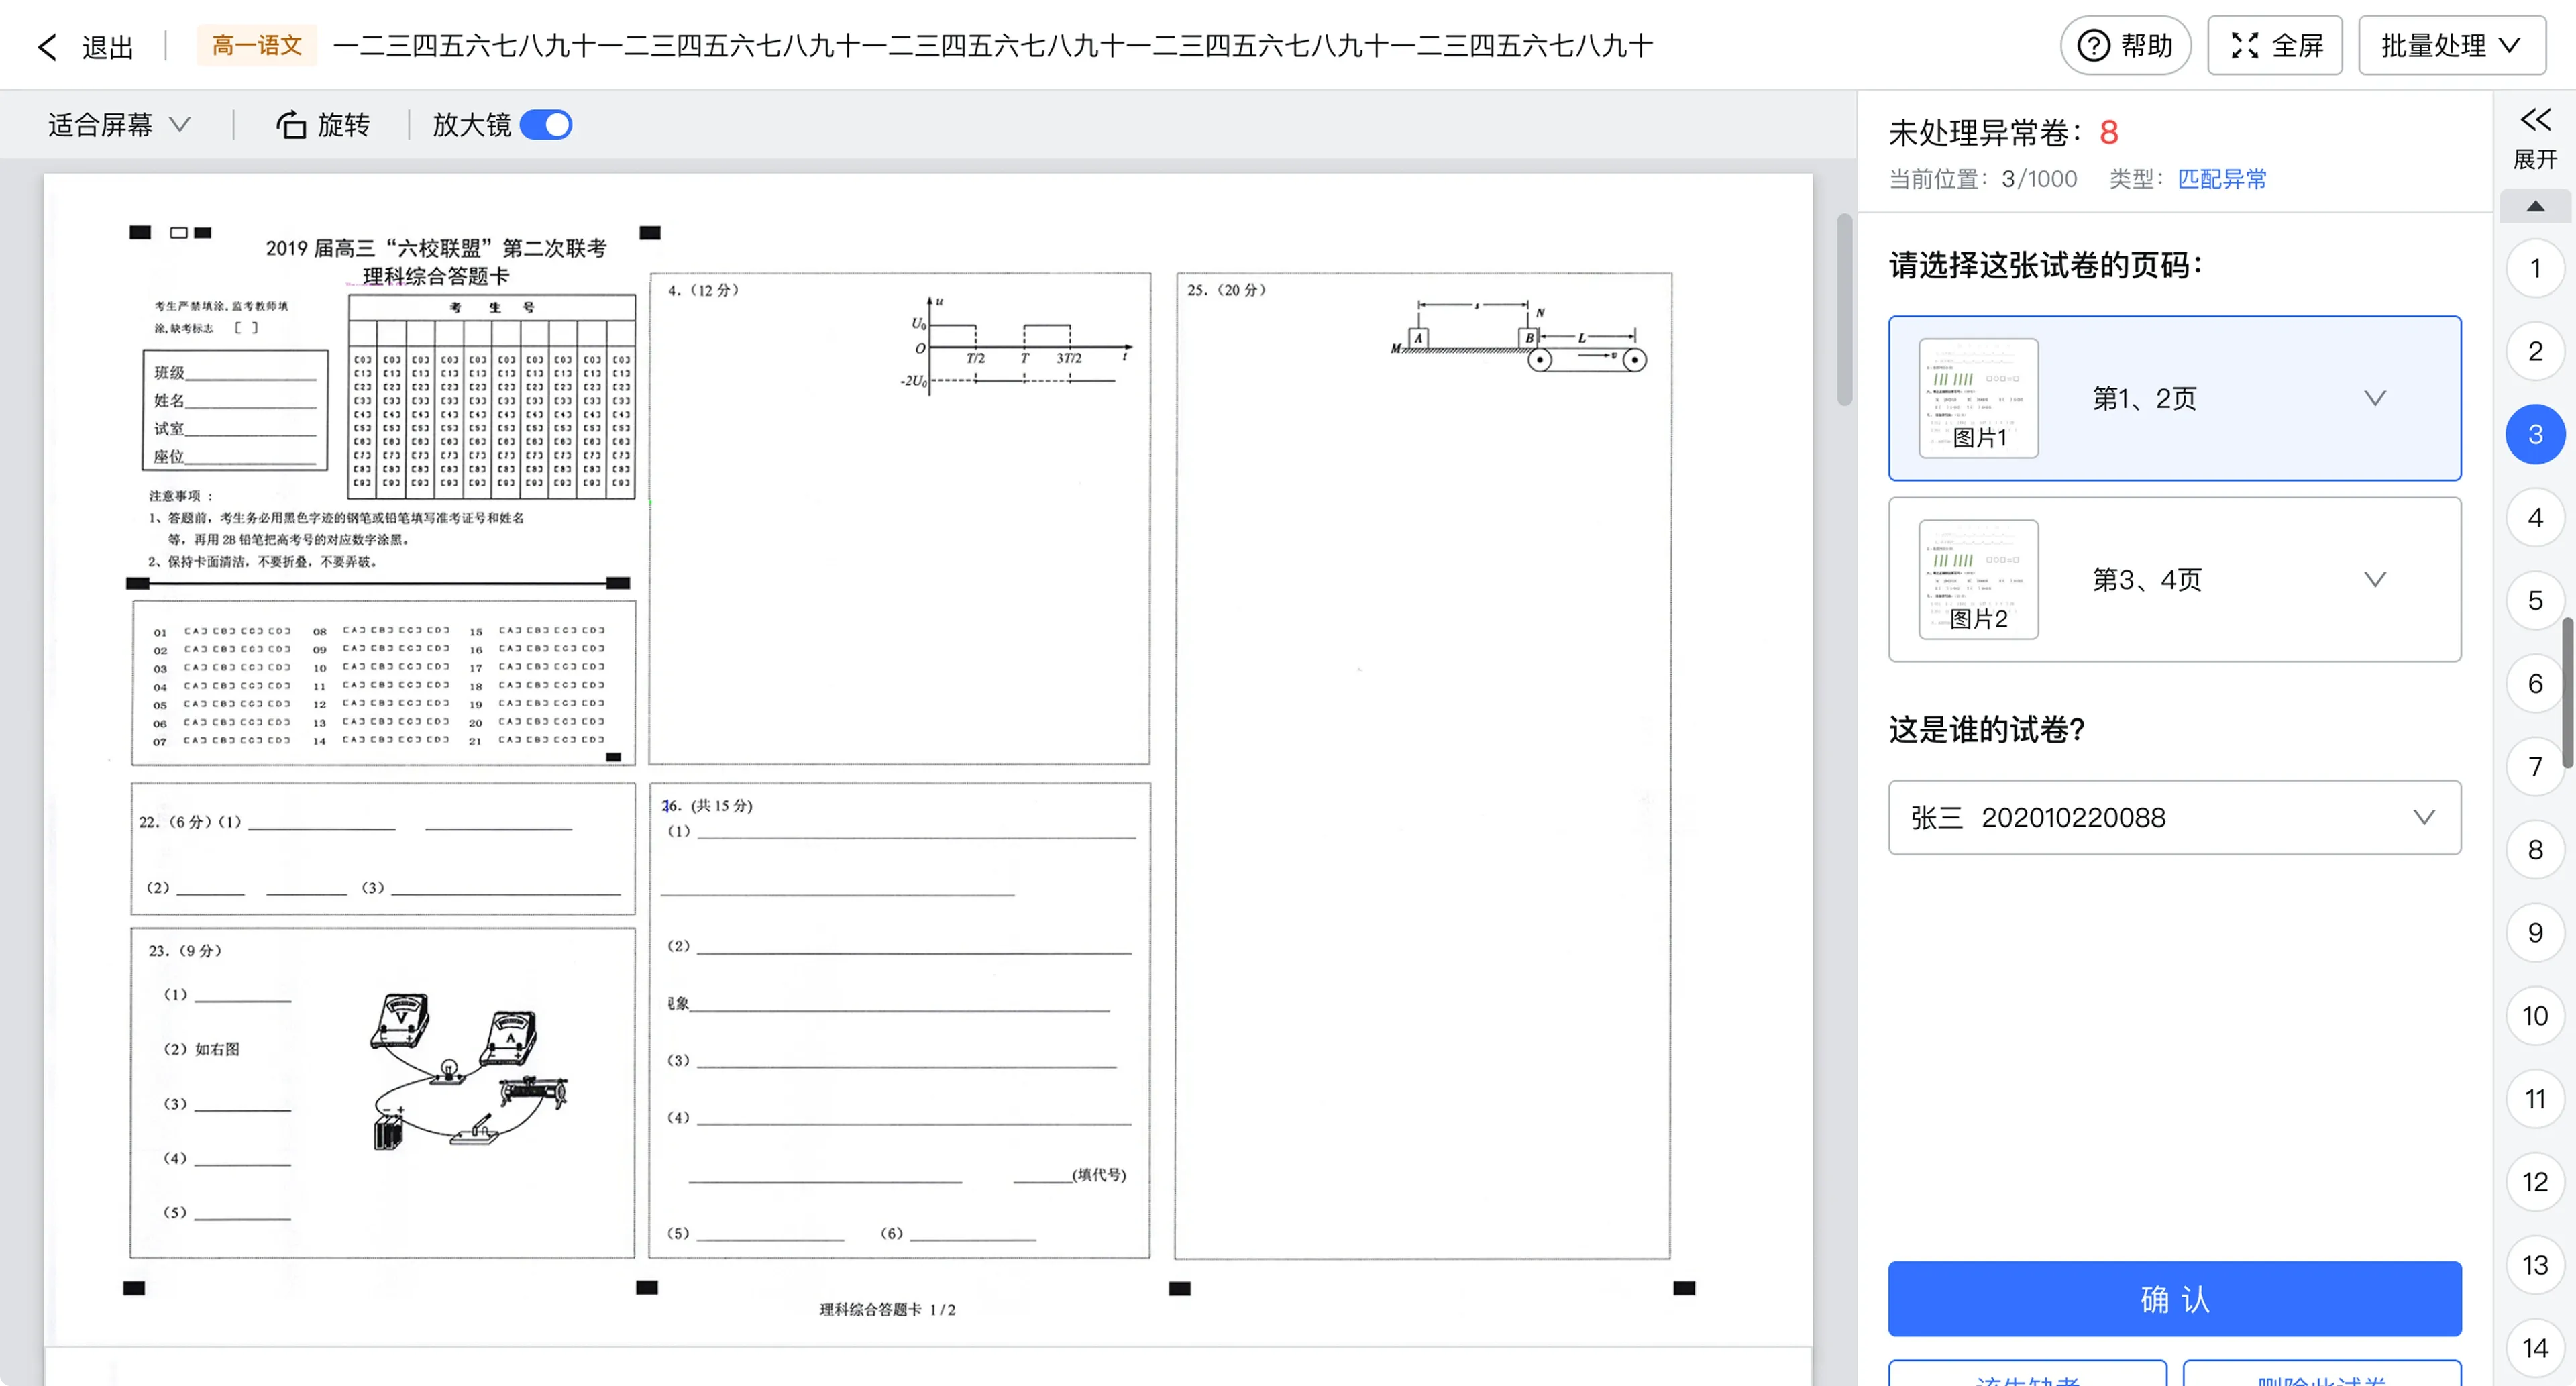Select page number 7 in sidebar
Screen dimensions: 2576x1386
pos(2535,766)
